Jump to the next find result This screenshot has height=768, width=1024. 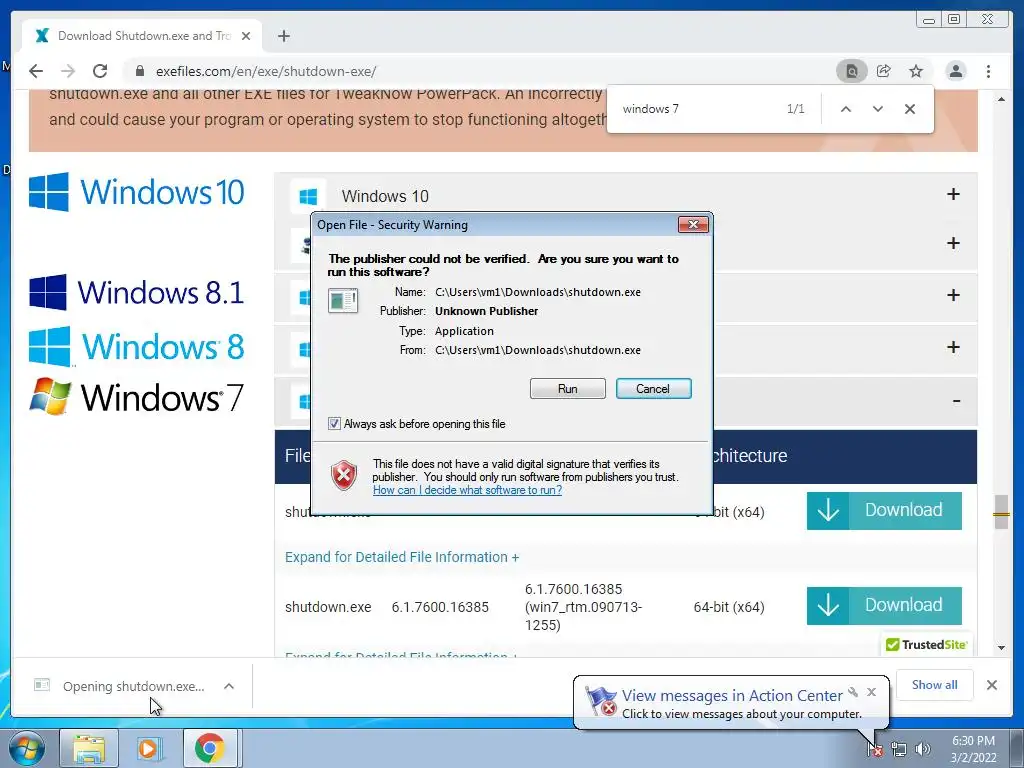(878, 109)
